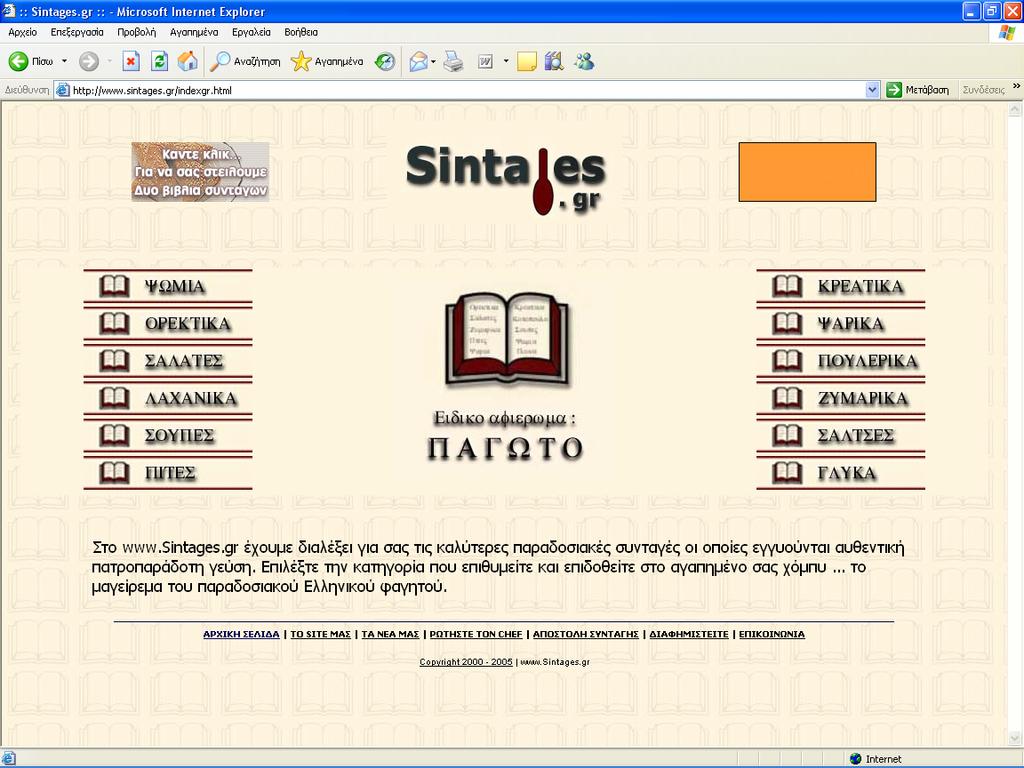Image resolution: width=1024 pixels, height=768 pixels.
Task: Follow the ΡΩΤΗΣΤΕ ΤΟΝ CHEF footer link
Action: click(476, 634)
